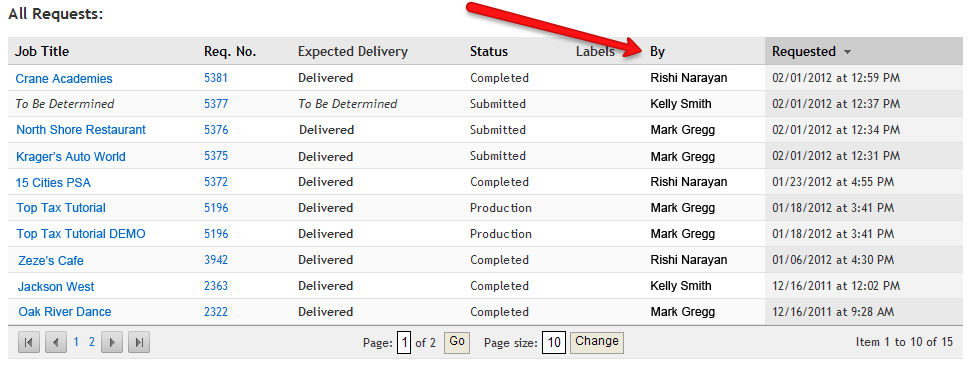
Task: Open the Crane Academies job
Action: click(x=64, y=79)
